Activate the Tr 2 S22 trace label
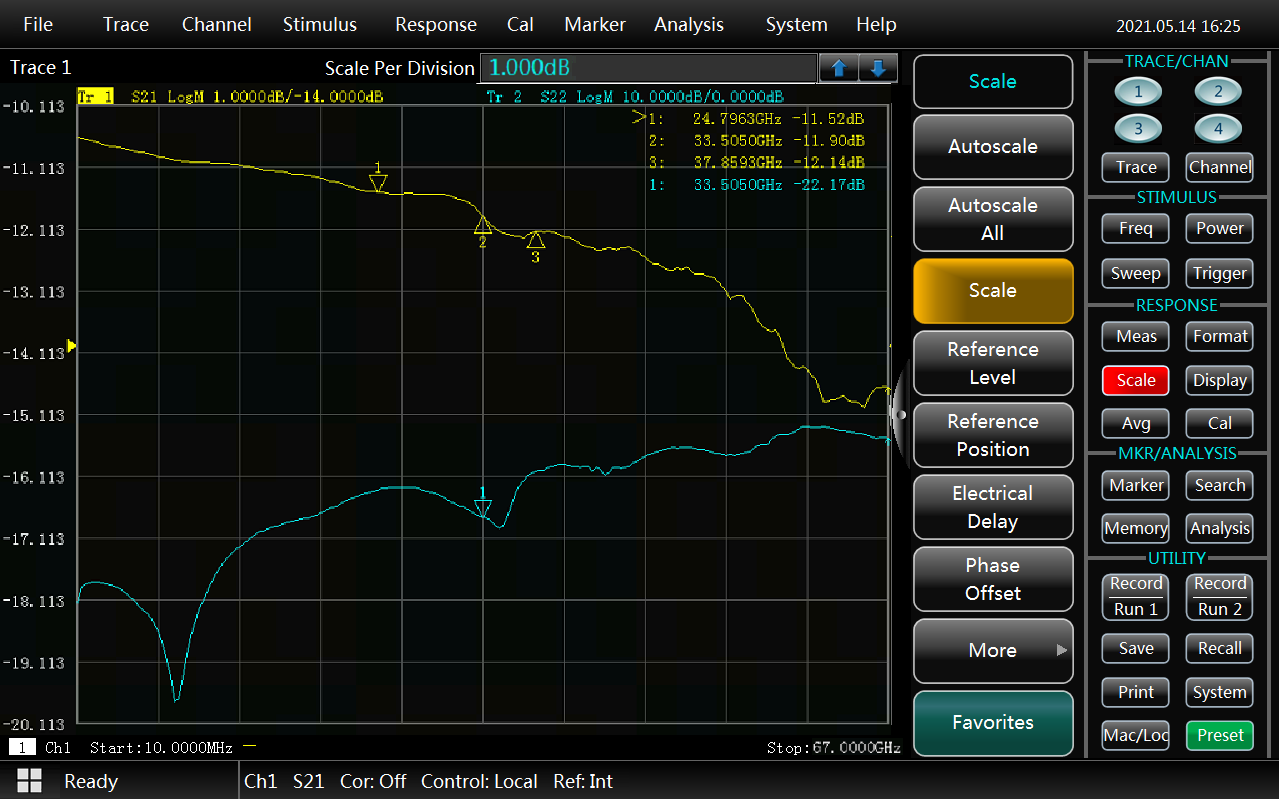The width and height of the screenshot is (1279, 799). tap(634, 97)
